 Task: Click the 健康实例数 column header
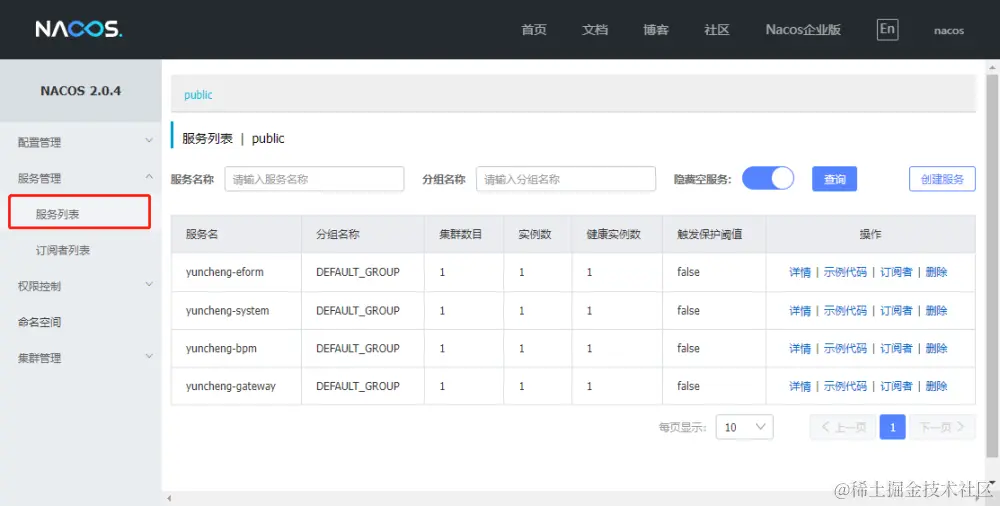click(x=617, y=234)
